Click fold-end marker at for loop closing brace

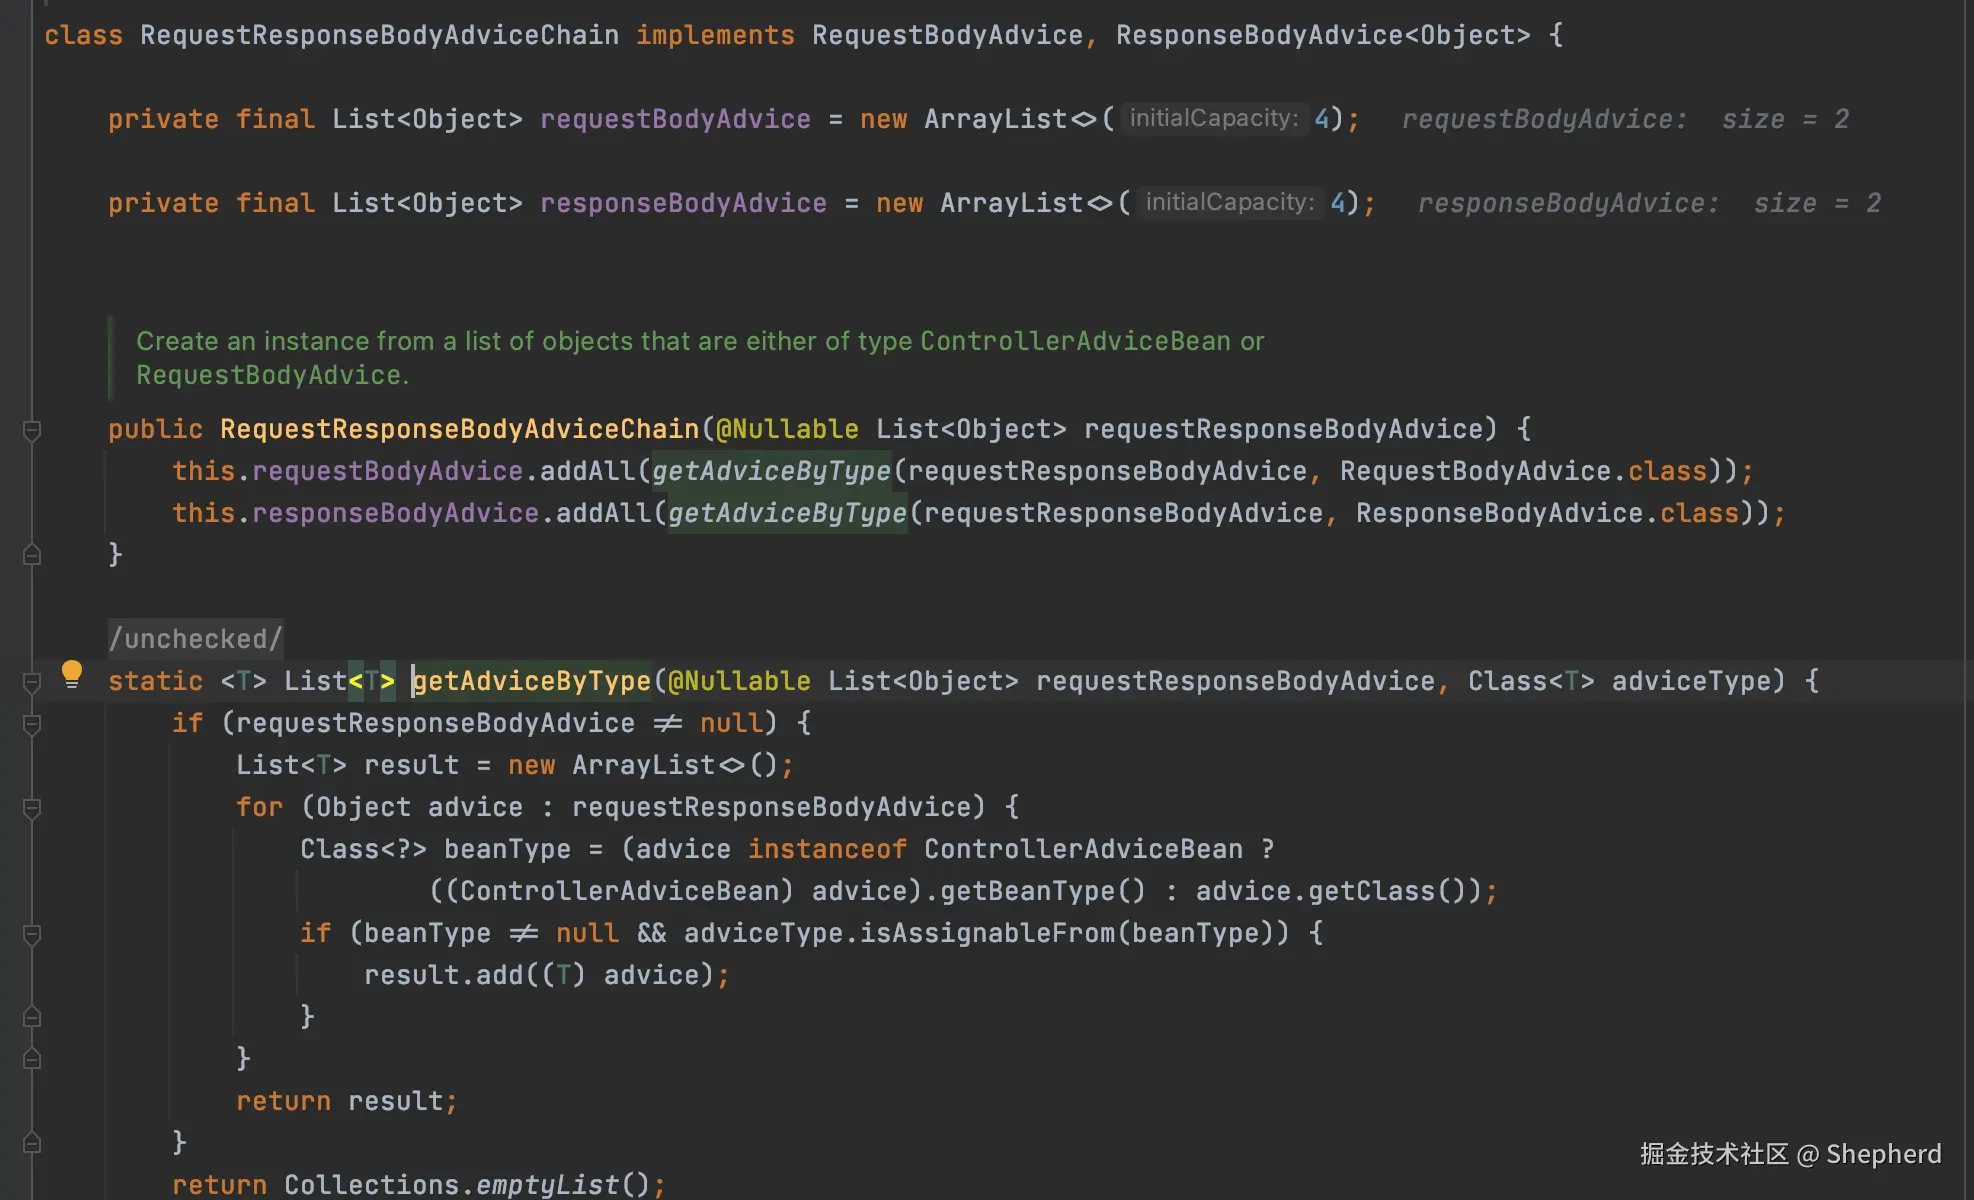(32, 1059)
